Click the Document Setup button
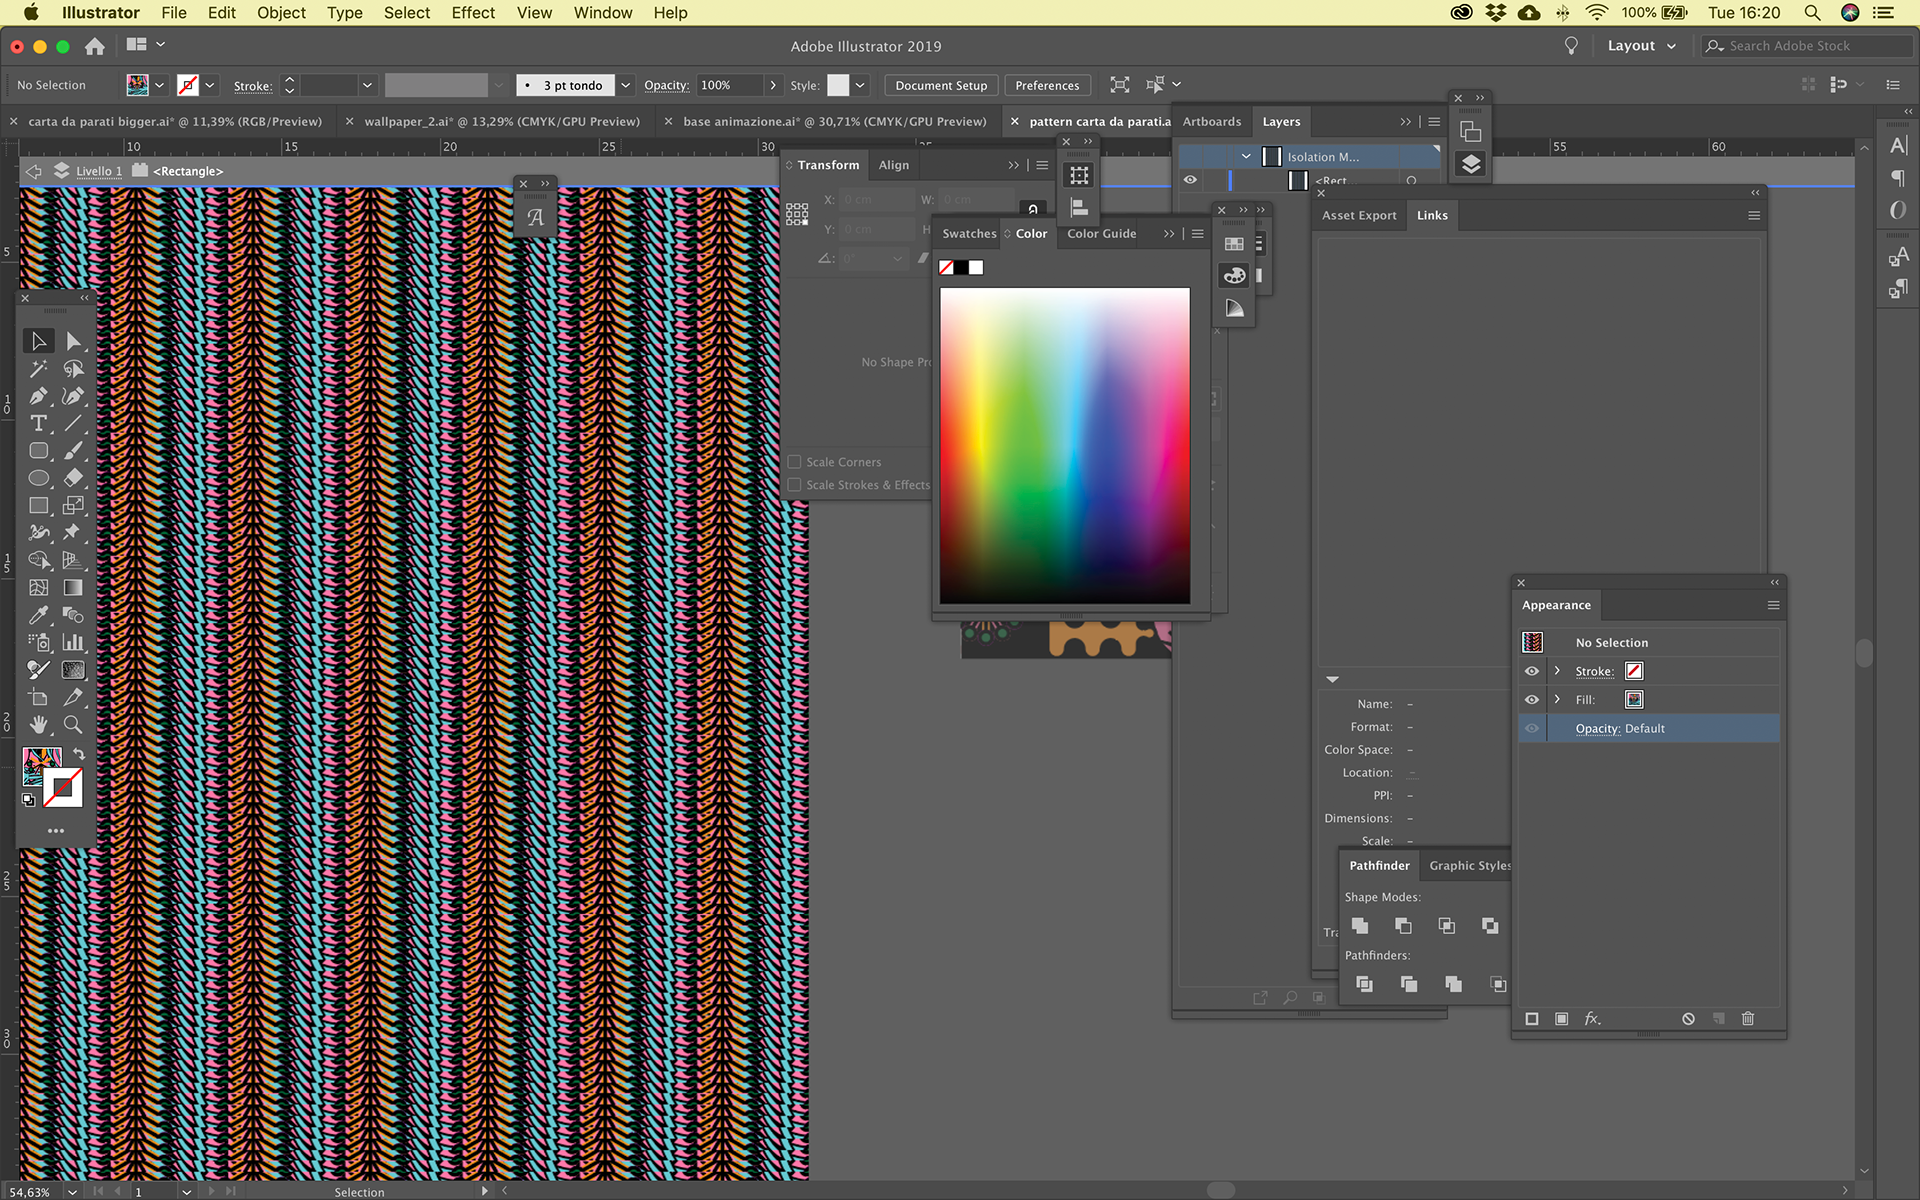 [x=940, y=85]
